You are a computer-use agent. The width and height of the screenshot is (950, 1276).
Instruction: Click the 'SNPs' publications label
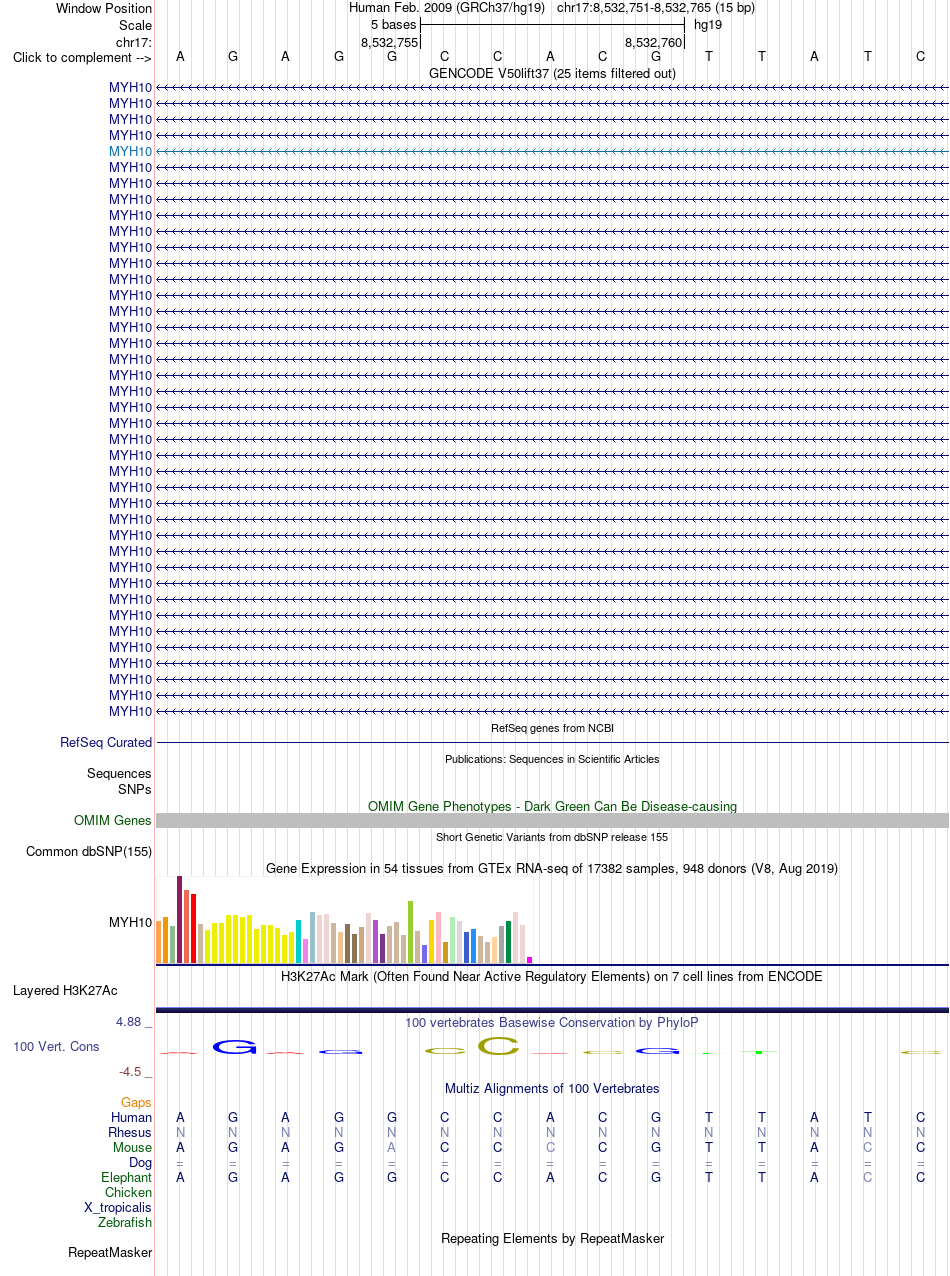pyautogui.click(x=135, y=789)
